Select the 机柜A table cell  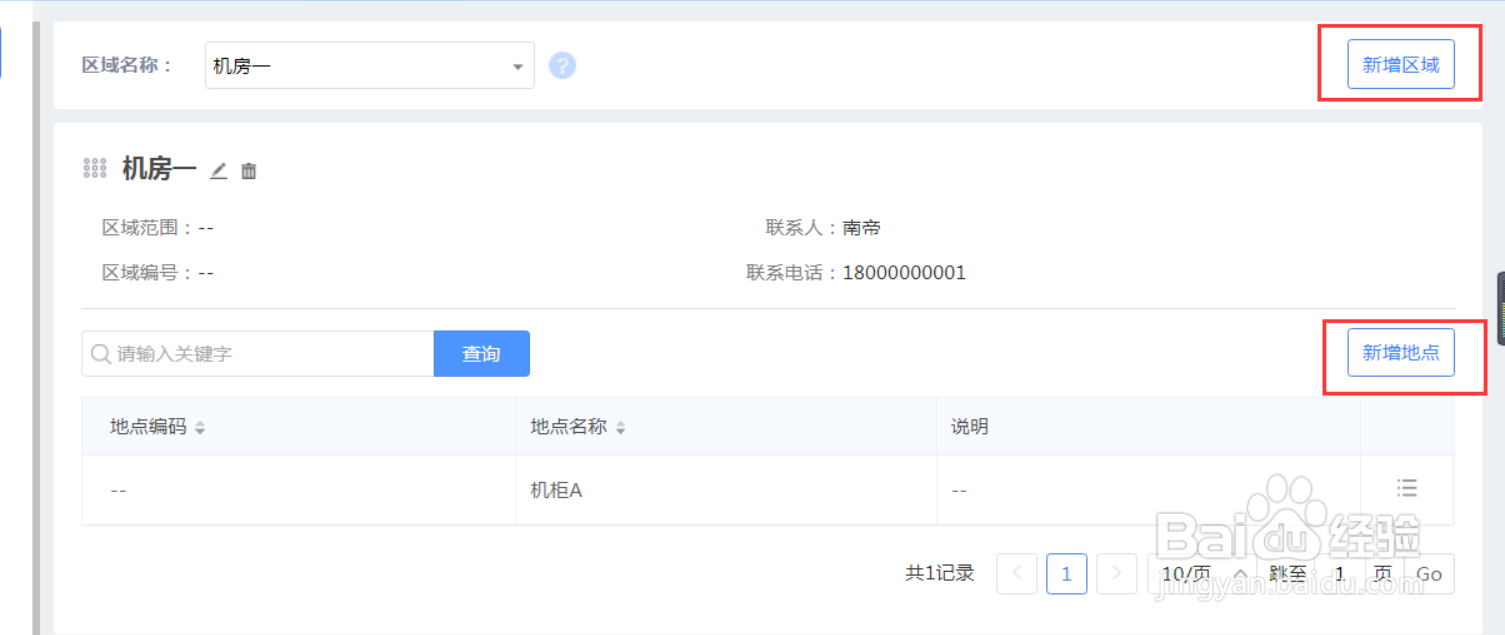click(x=726, y=491)
